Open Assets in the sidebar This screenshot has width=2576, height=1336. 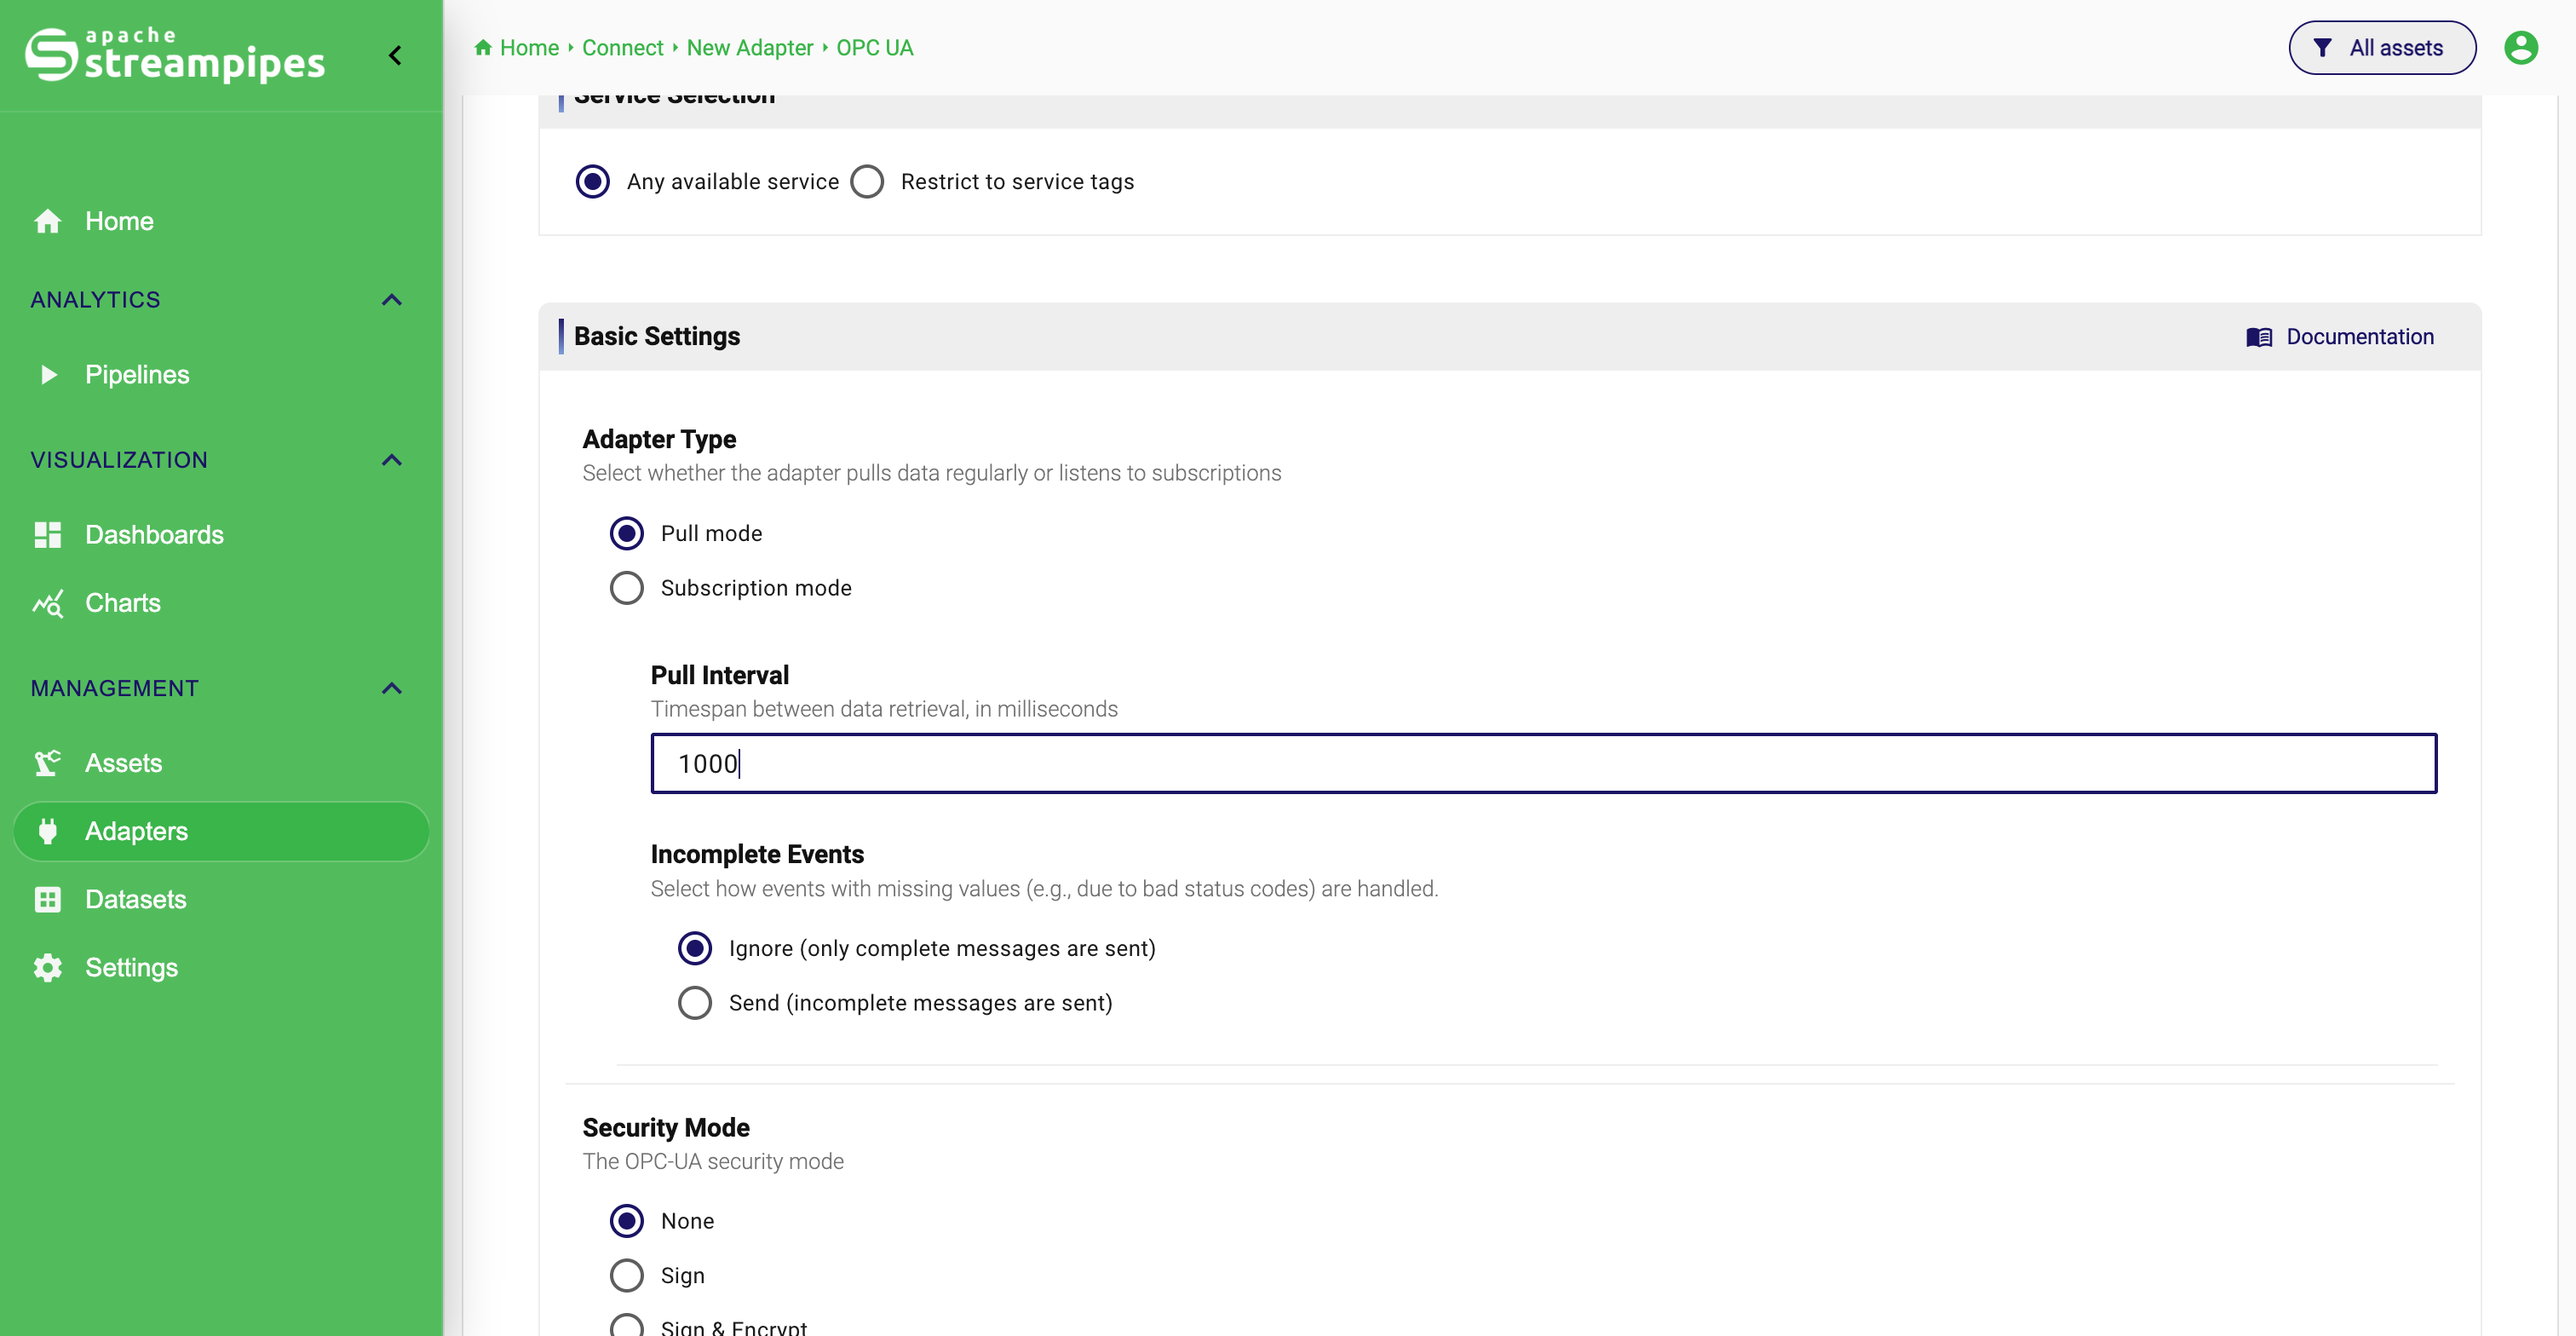(221, 763)
